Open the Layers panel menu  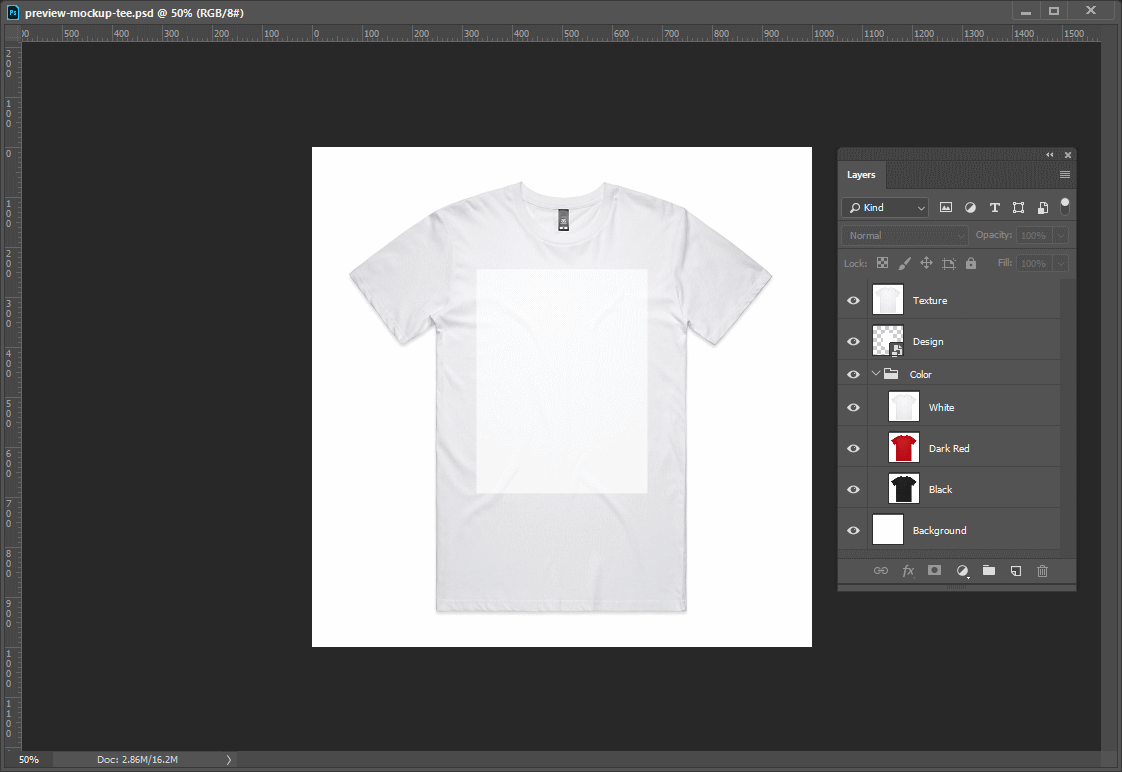(x=1064, y=174)
